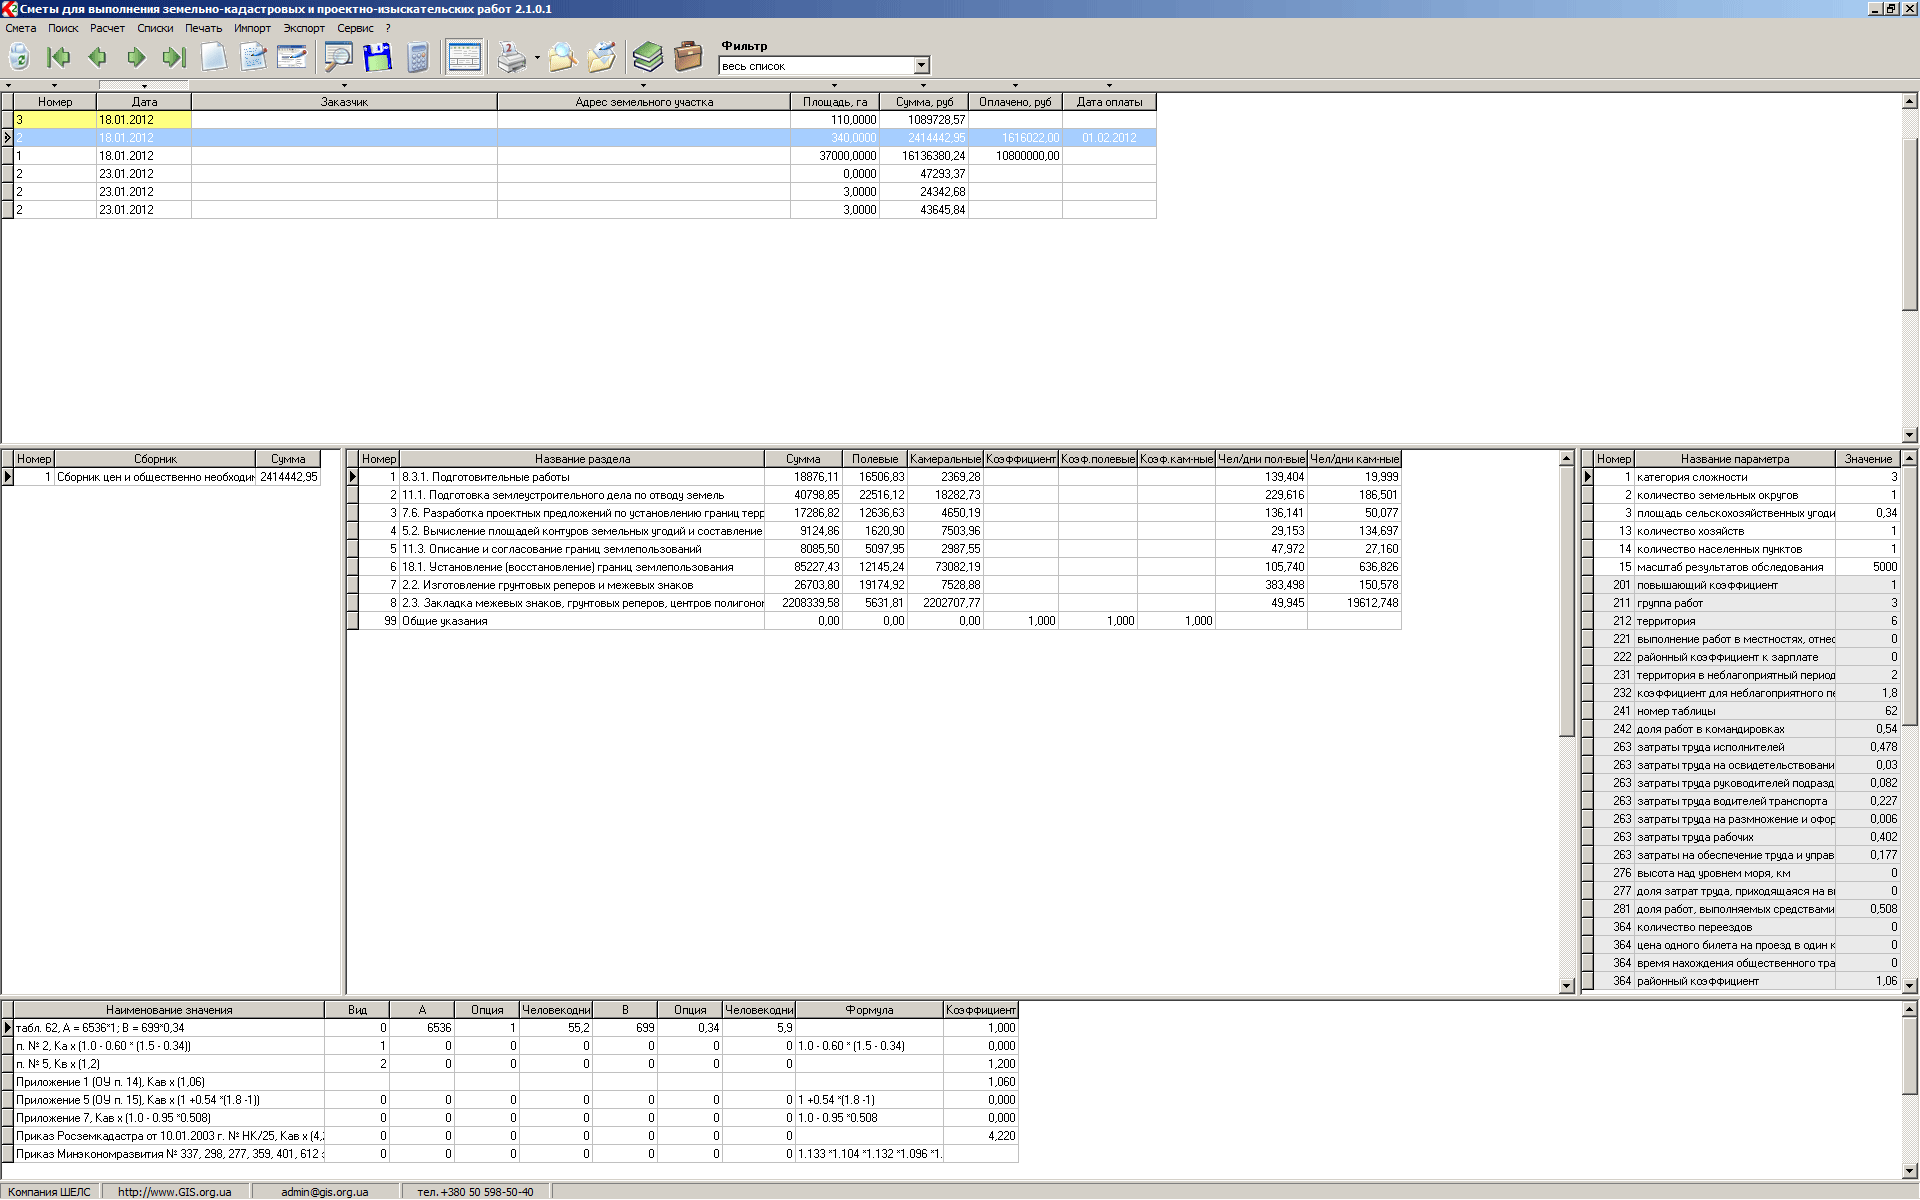The image size is (1920, 1200).
Task: Open the Фильтр combo box dropdown
Action: coord(921,66)
